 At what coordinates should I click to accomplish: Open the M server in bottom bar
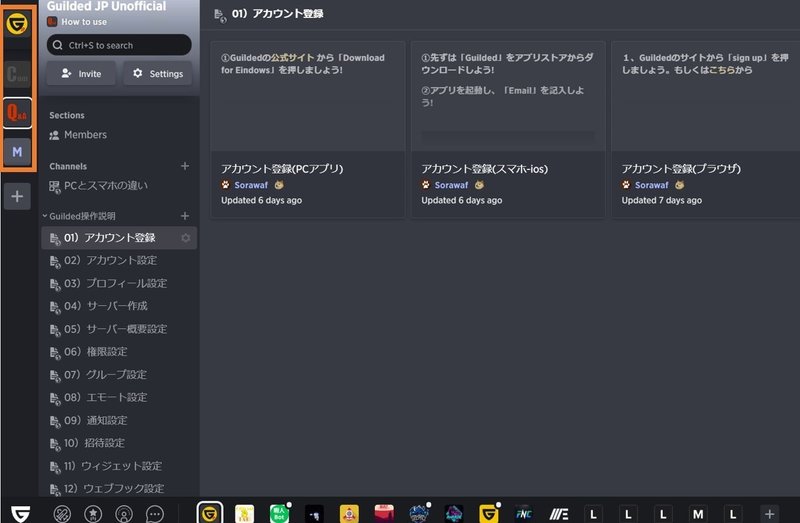[698, 513]
